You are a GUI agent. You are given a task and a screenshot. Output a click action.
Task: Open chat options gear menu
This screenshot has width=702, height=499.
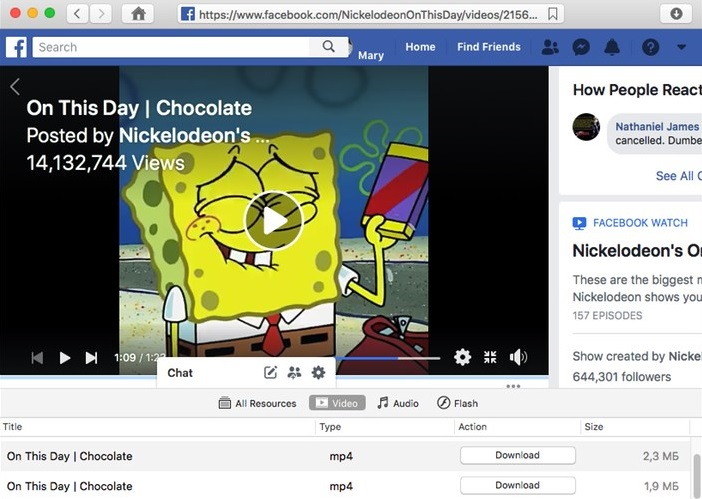tap(318, 373)
